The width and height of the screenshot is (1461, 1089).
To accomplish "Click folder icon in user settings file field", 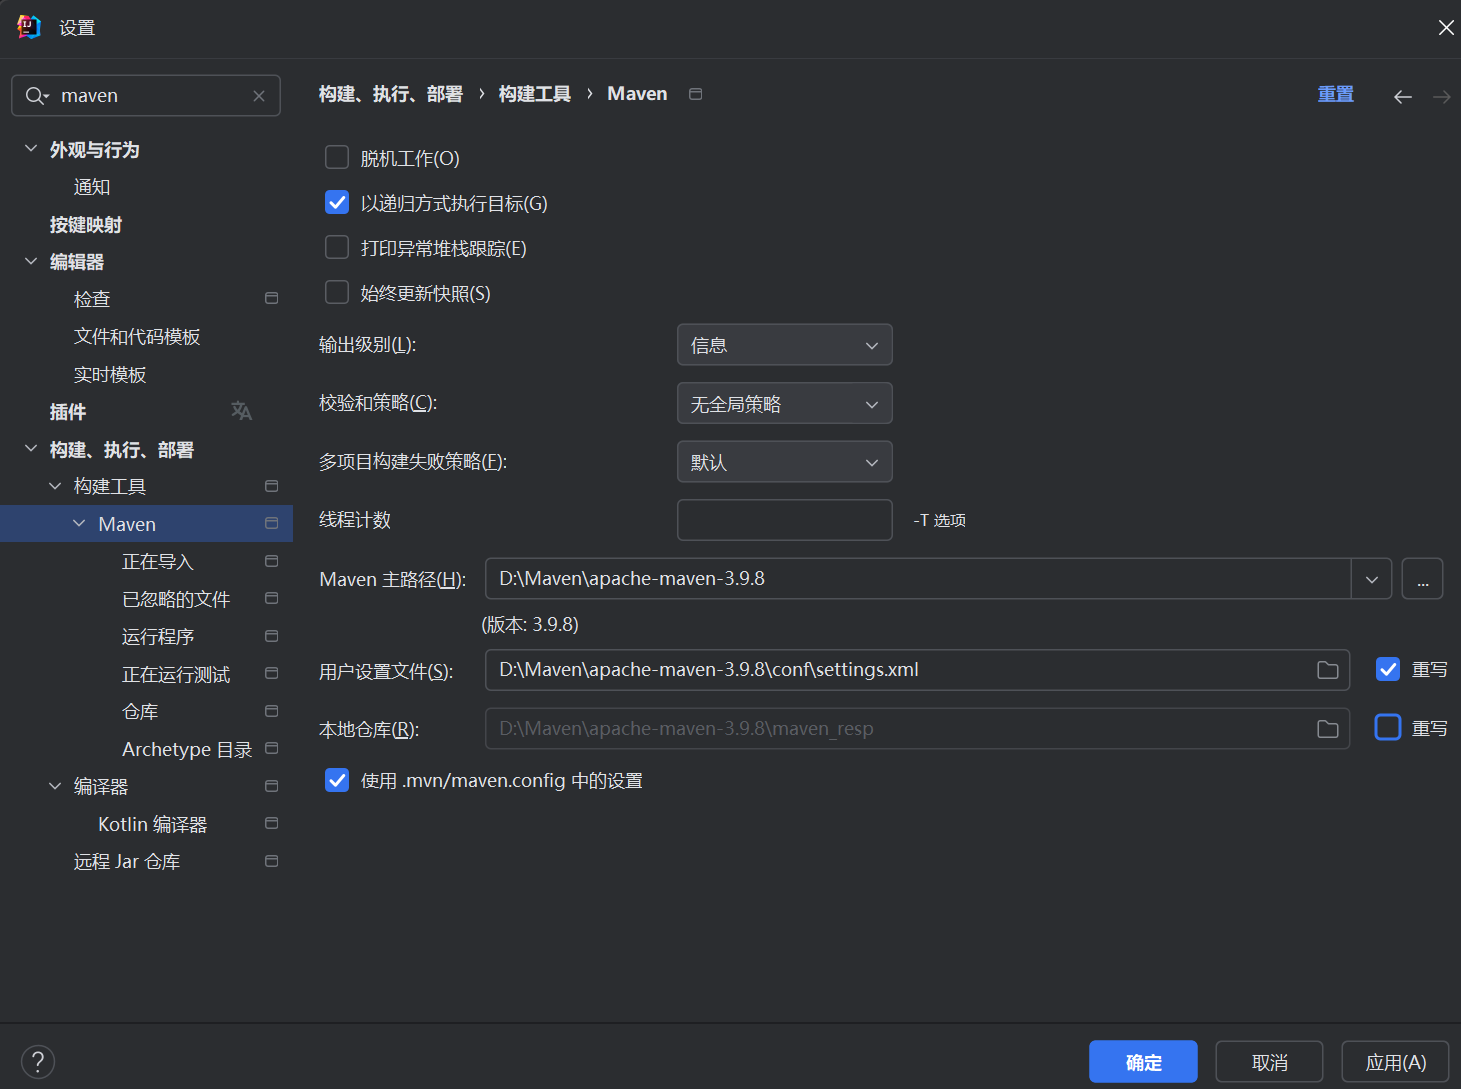I will 1327,670.
